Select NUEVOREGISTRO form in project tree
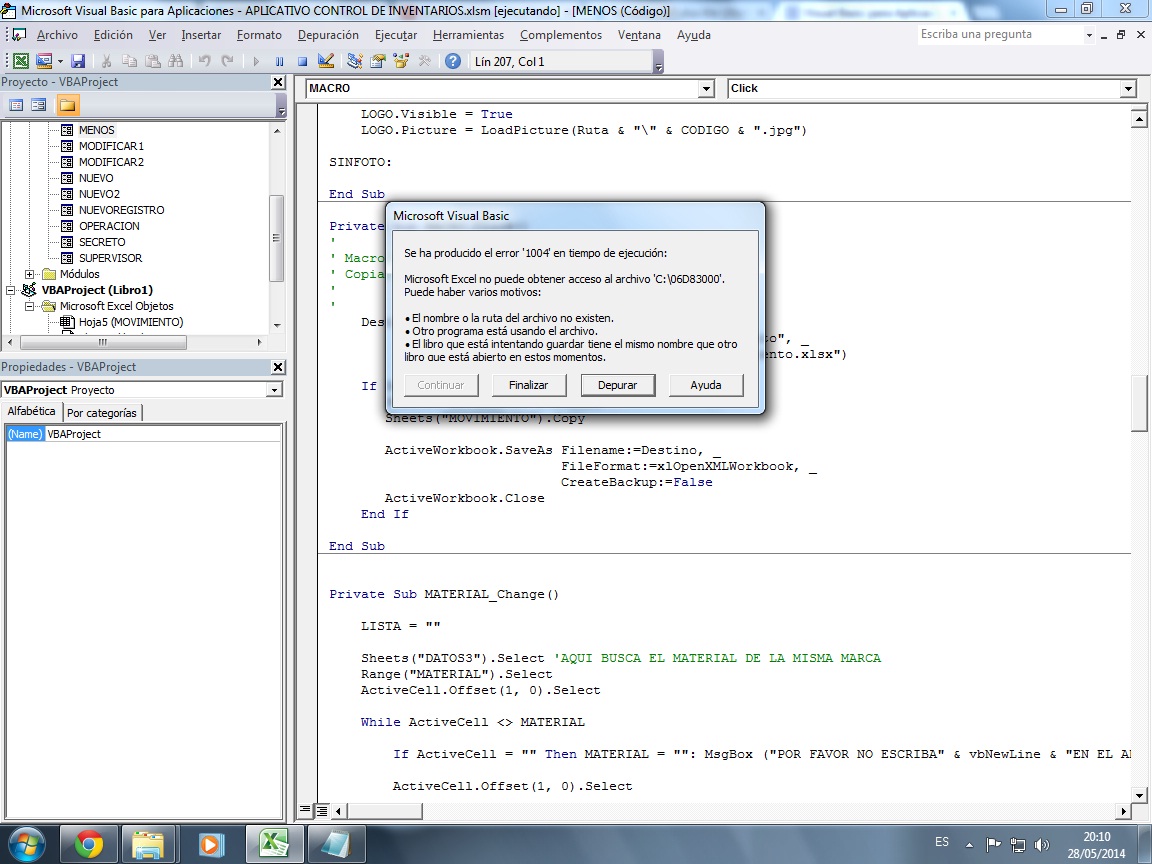The width and height of the screenshot is (1152, 864). pos(121,210)
